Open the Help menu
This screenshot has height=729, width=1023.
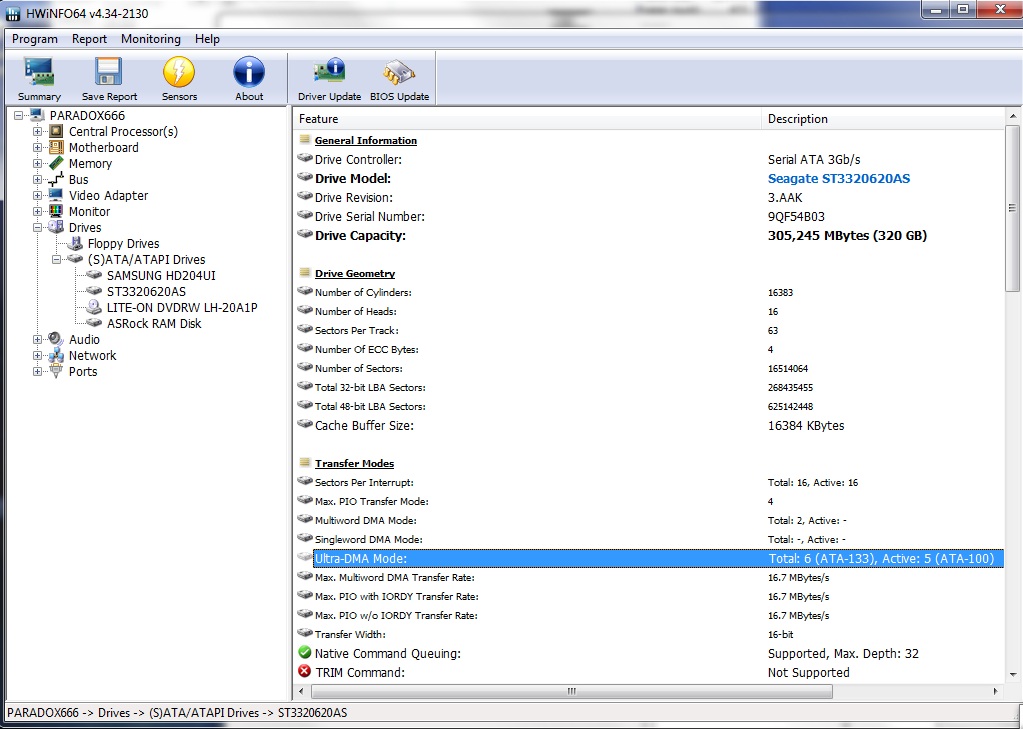point(207,39)
